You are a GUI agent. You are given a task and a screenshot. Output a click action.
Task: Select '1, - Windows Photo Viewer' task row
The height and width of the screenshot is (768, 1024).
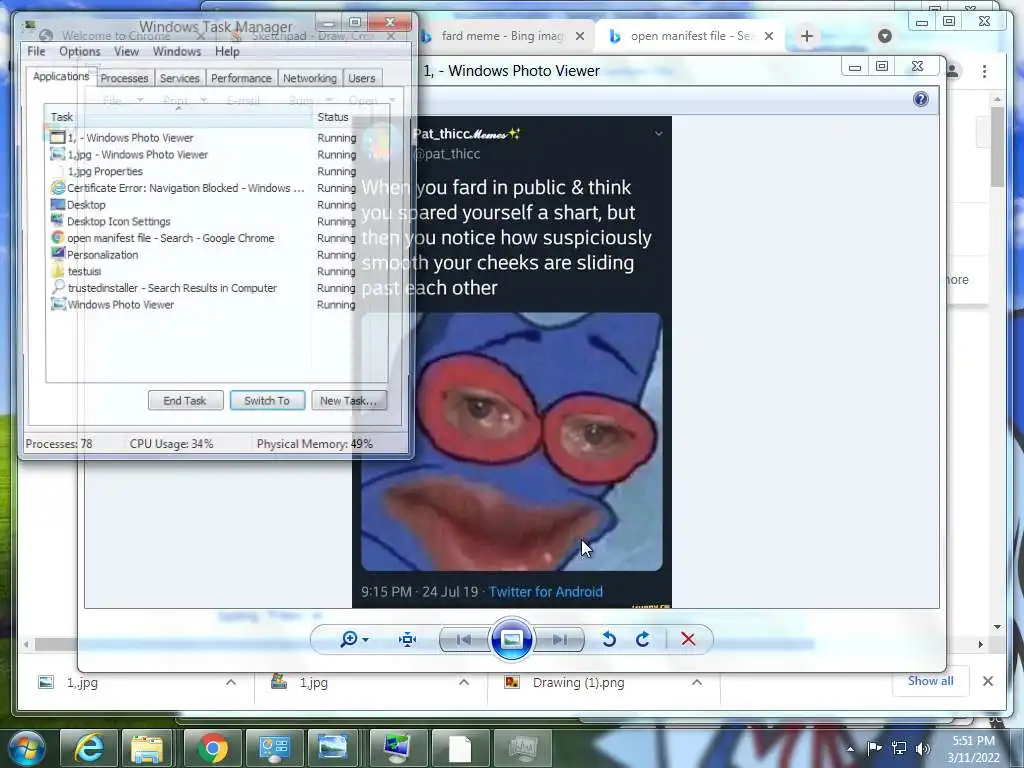pos(203,138)
